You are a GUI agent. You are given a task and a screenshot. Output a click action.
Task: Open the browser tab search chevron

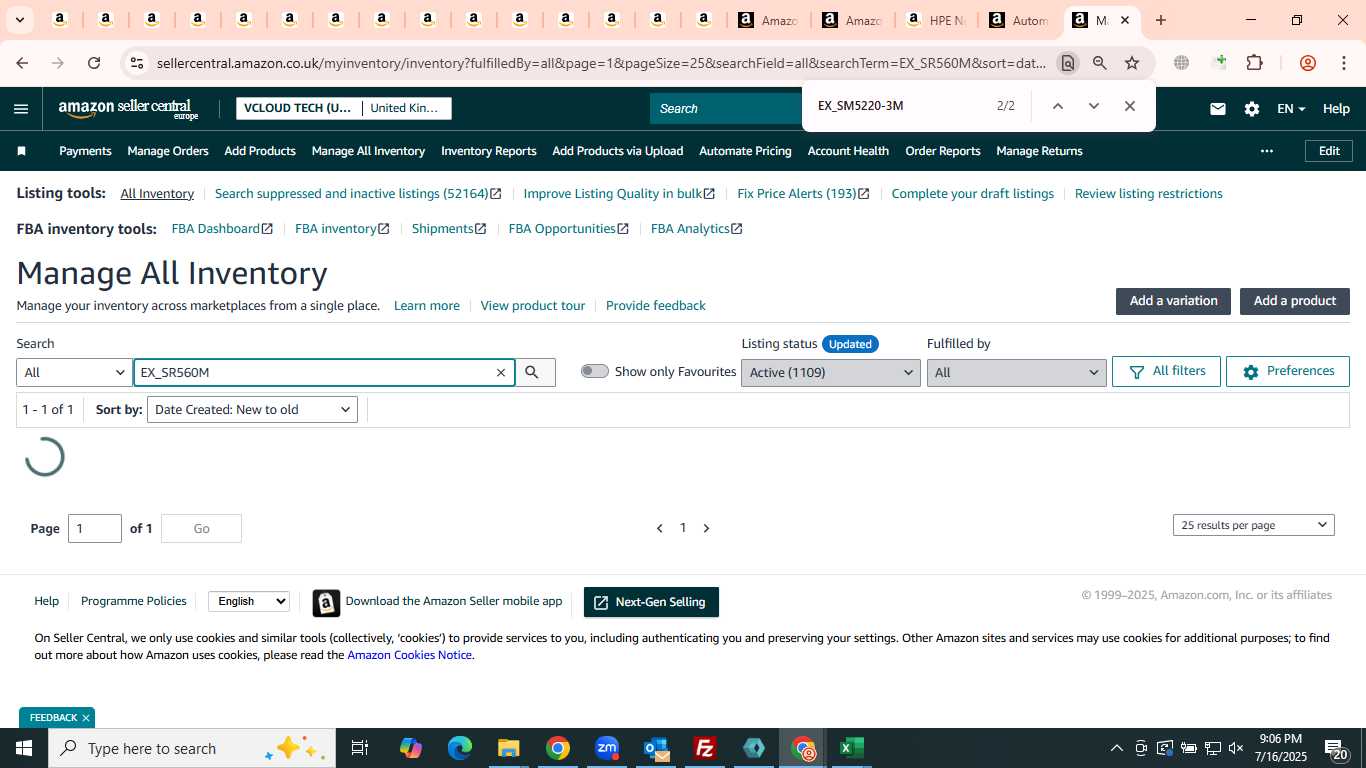pos(19,20)
